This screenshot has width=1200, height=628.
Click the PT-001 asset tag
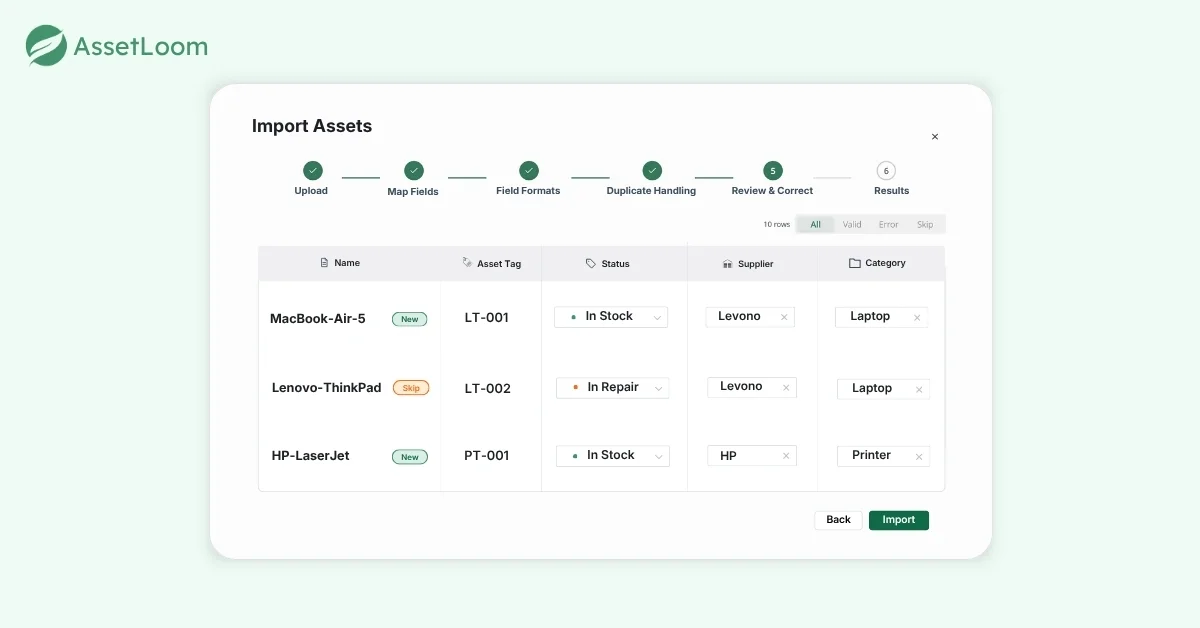coord(487,456)
